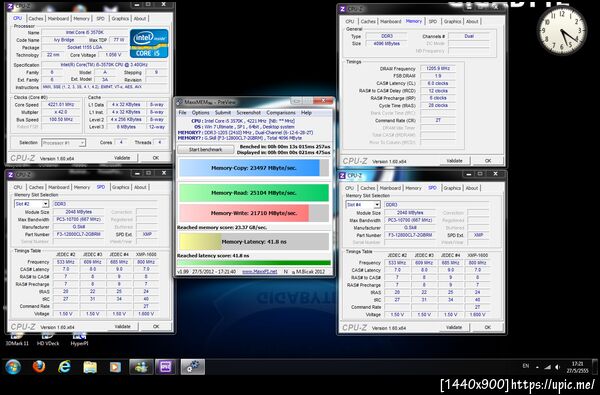The height and width of the screenshot is (395, 600).
Task: Click the volume speaker tray icon
Action: (558, 367)
